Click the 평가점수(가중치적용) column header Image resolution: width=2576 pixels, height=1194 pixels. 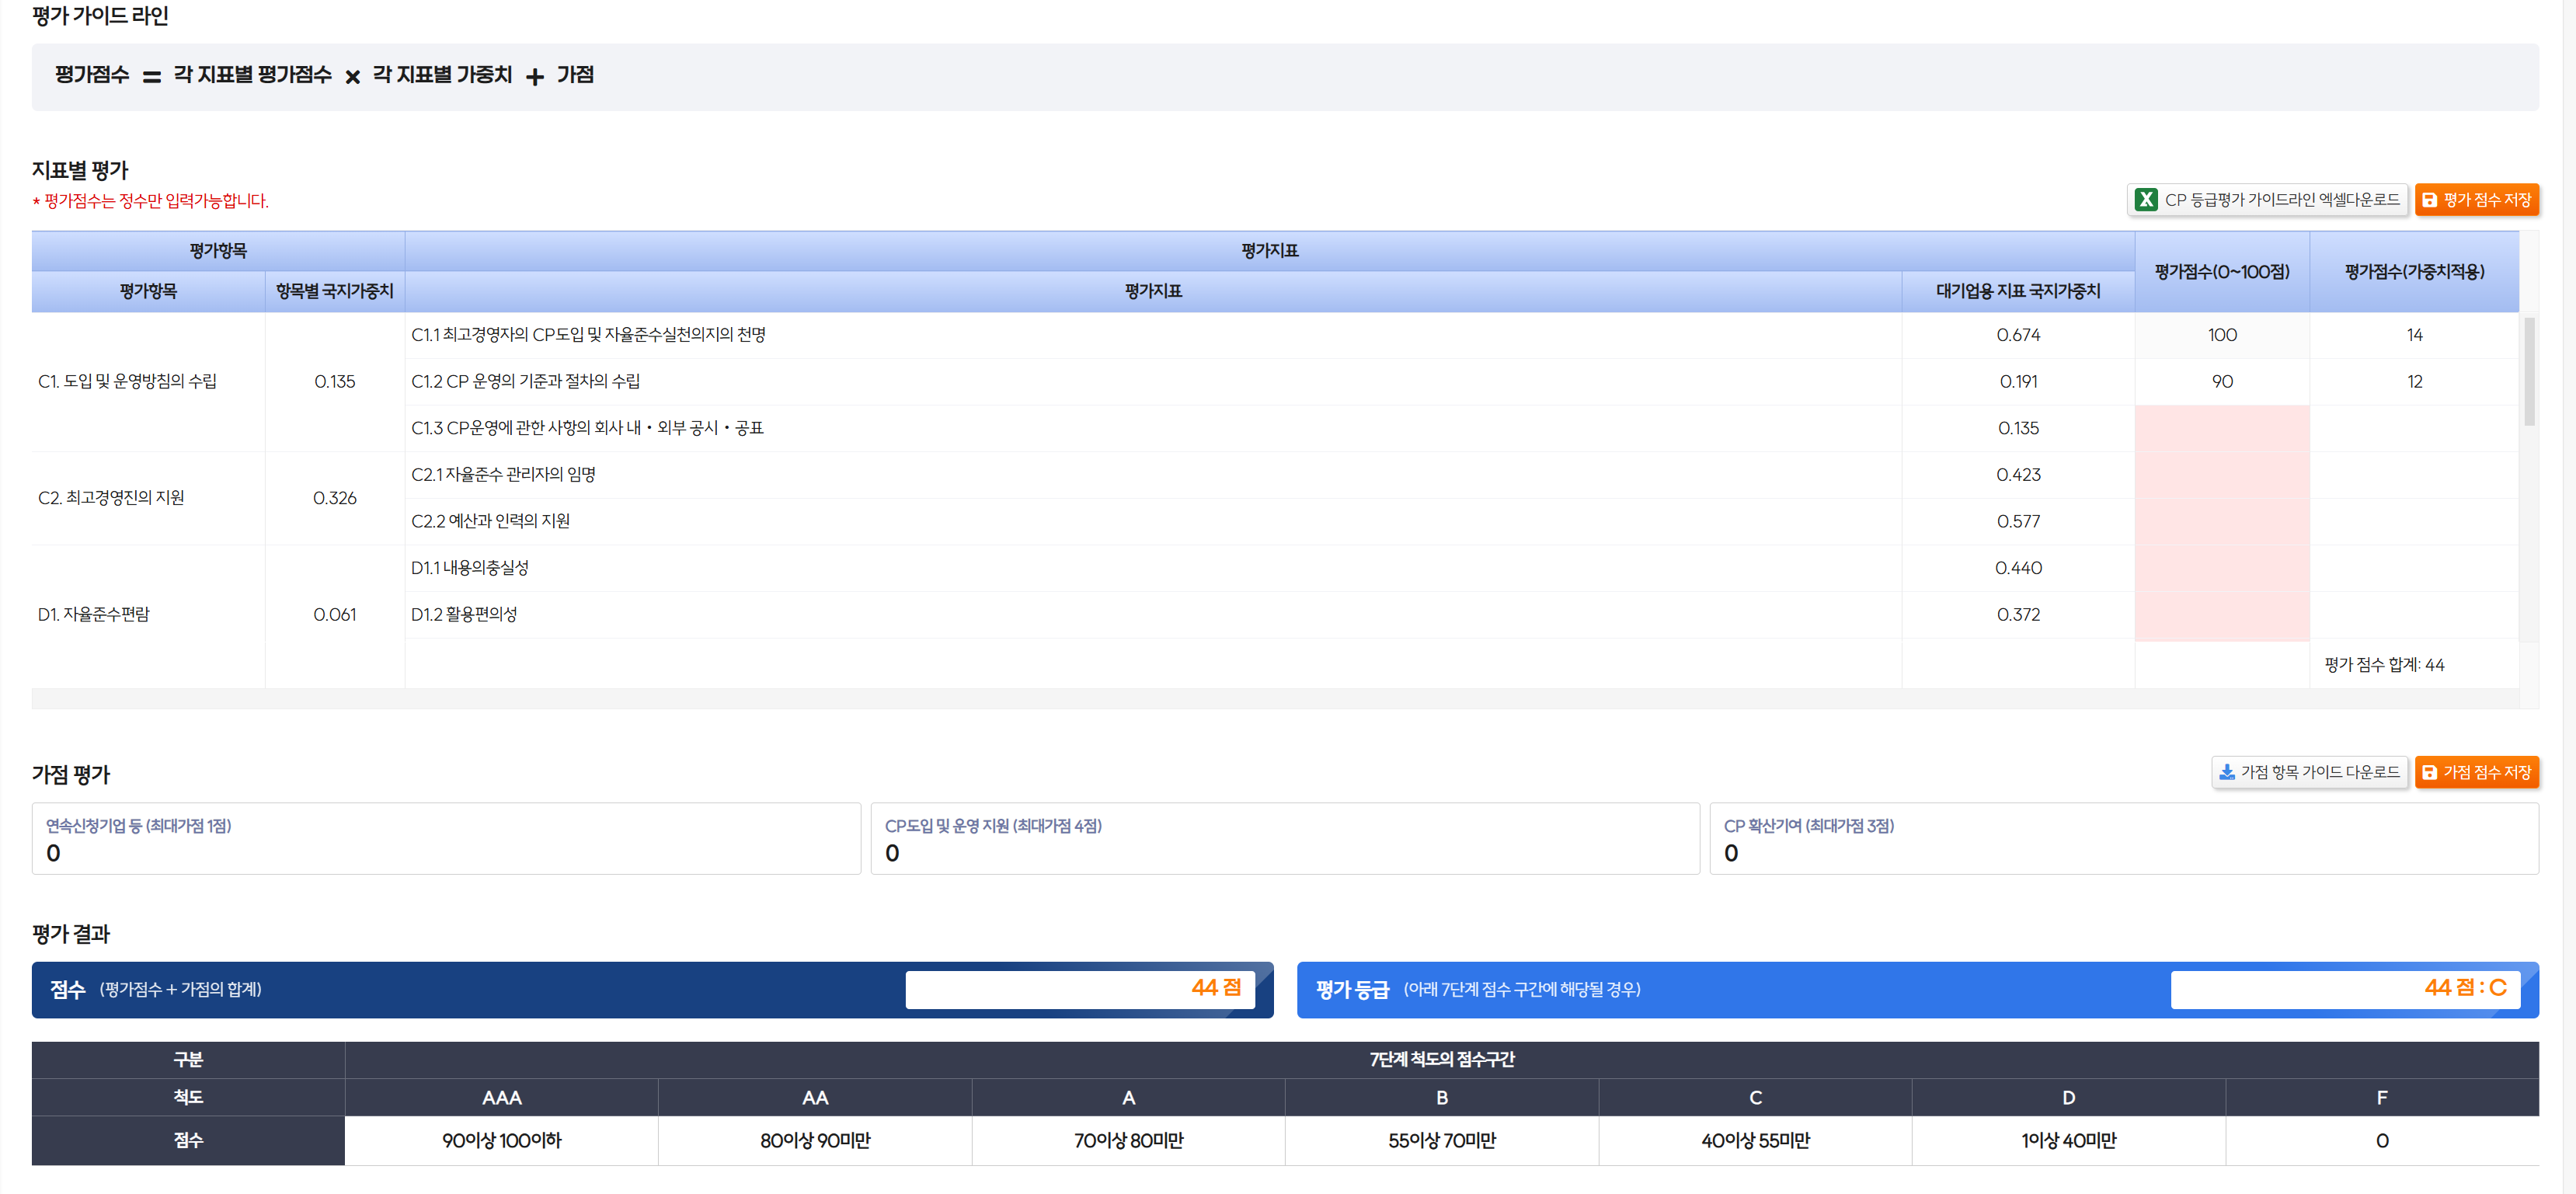2414,272
